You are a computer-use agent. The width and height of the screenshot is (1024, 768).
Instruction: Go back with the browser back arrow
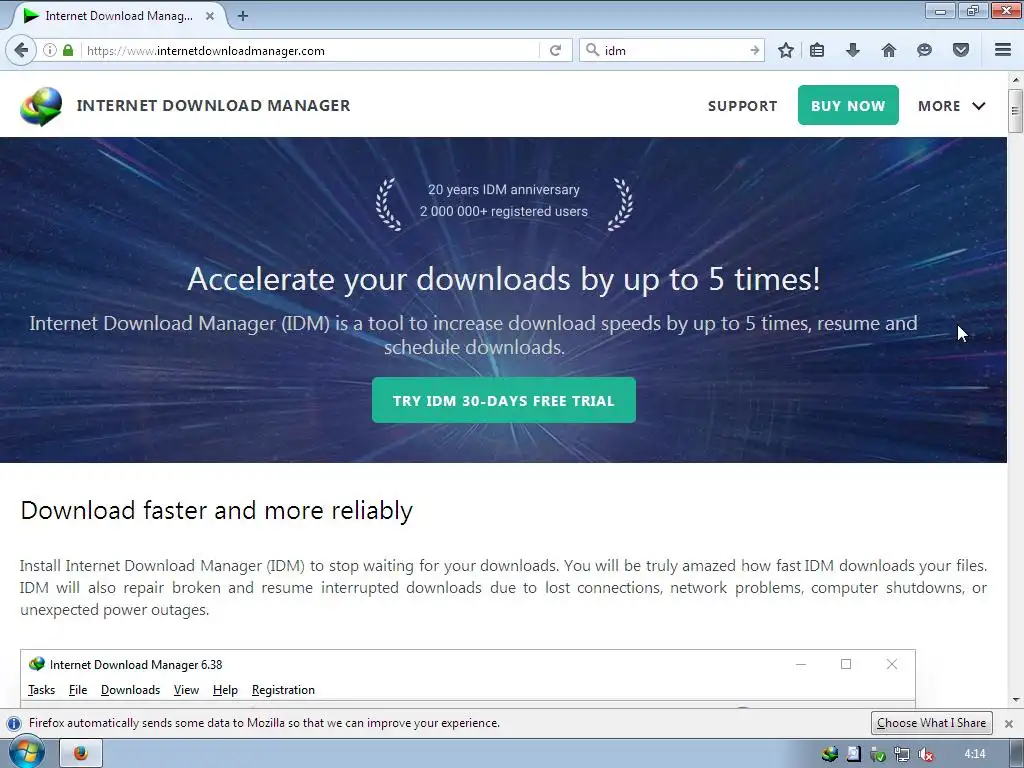pyautogui.click(x=21, y=50)
